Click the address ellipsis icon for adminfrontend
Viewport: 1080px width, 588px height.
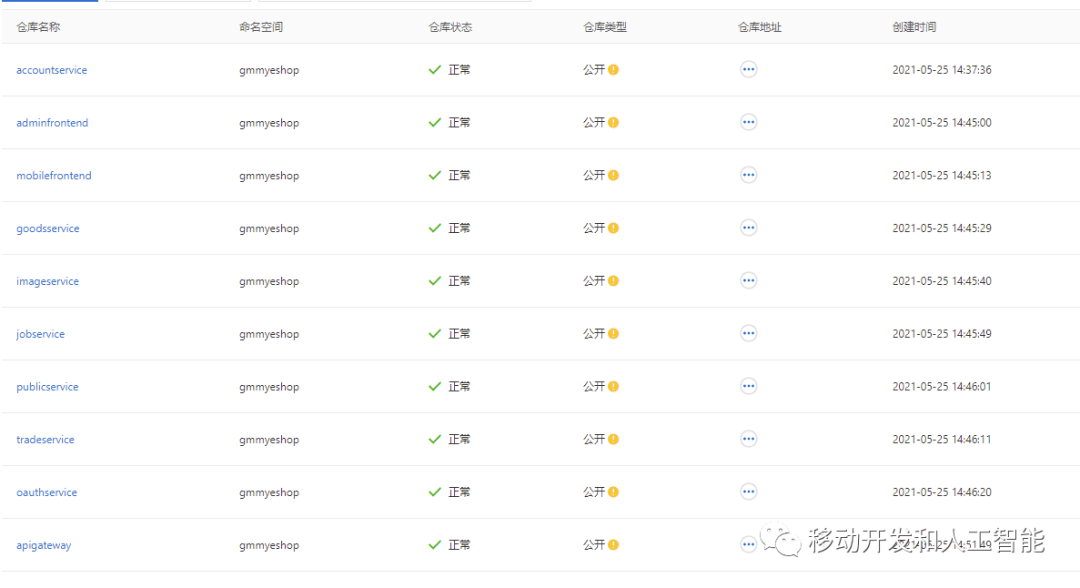[748, 122]
